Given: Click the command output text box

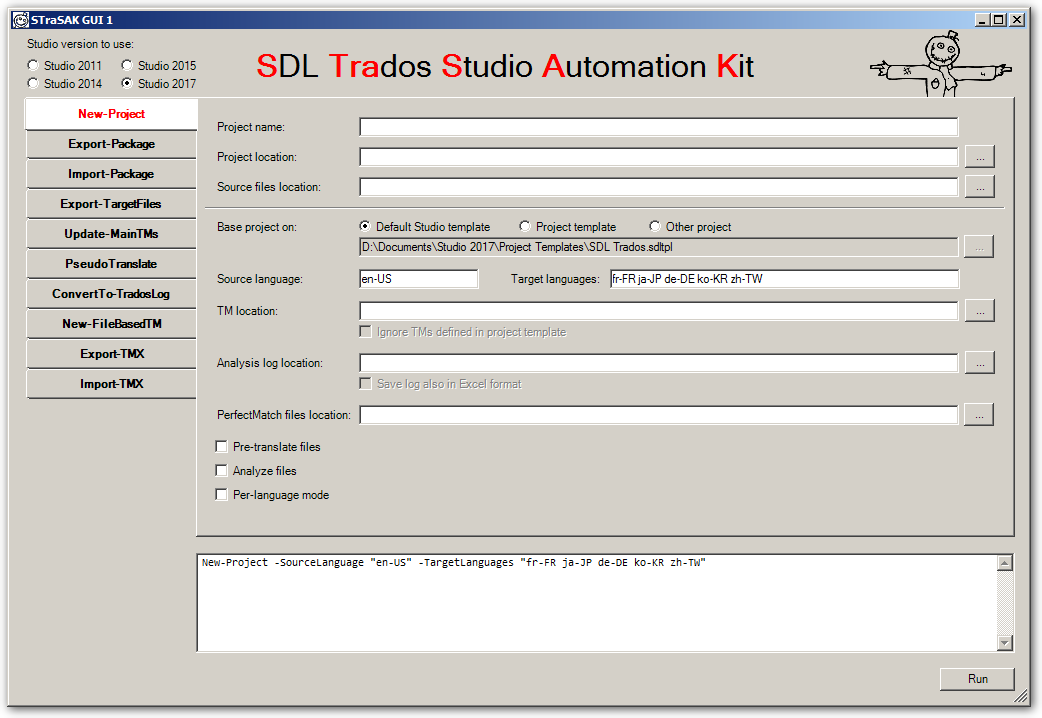Looking at the screenshot, I should point(597,602).
